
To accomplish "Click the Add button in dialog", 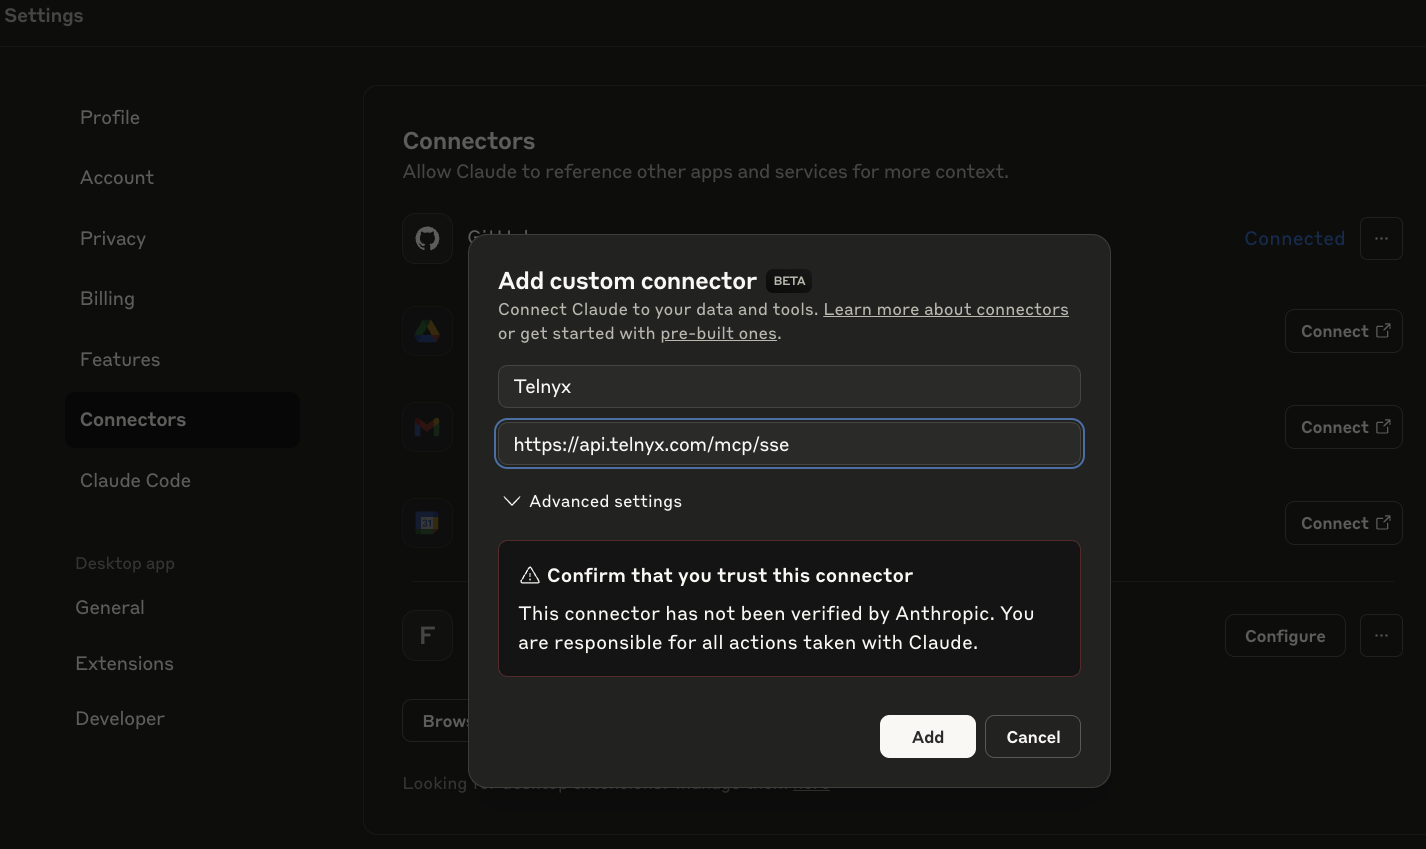I will coord(927,737).
